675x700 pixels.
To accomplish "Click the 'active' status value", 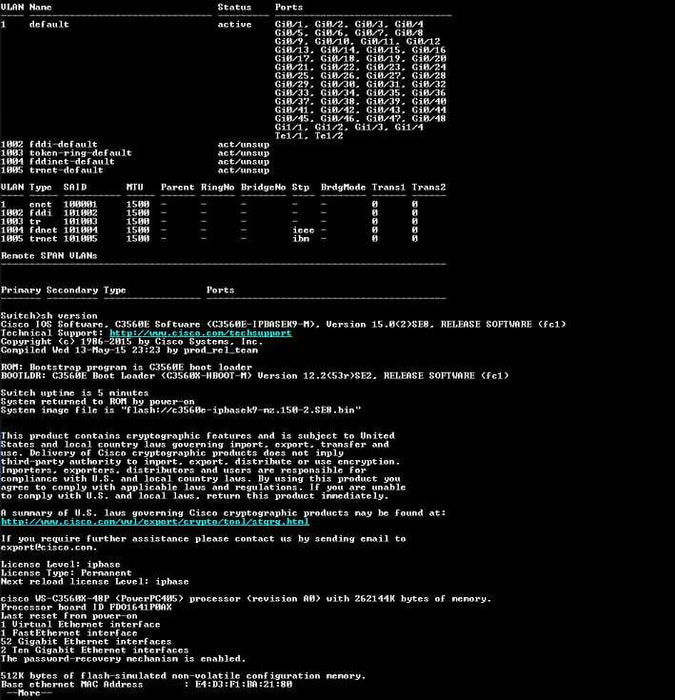I will [x=235, y=24].
